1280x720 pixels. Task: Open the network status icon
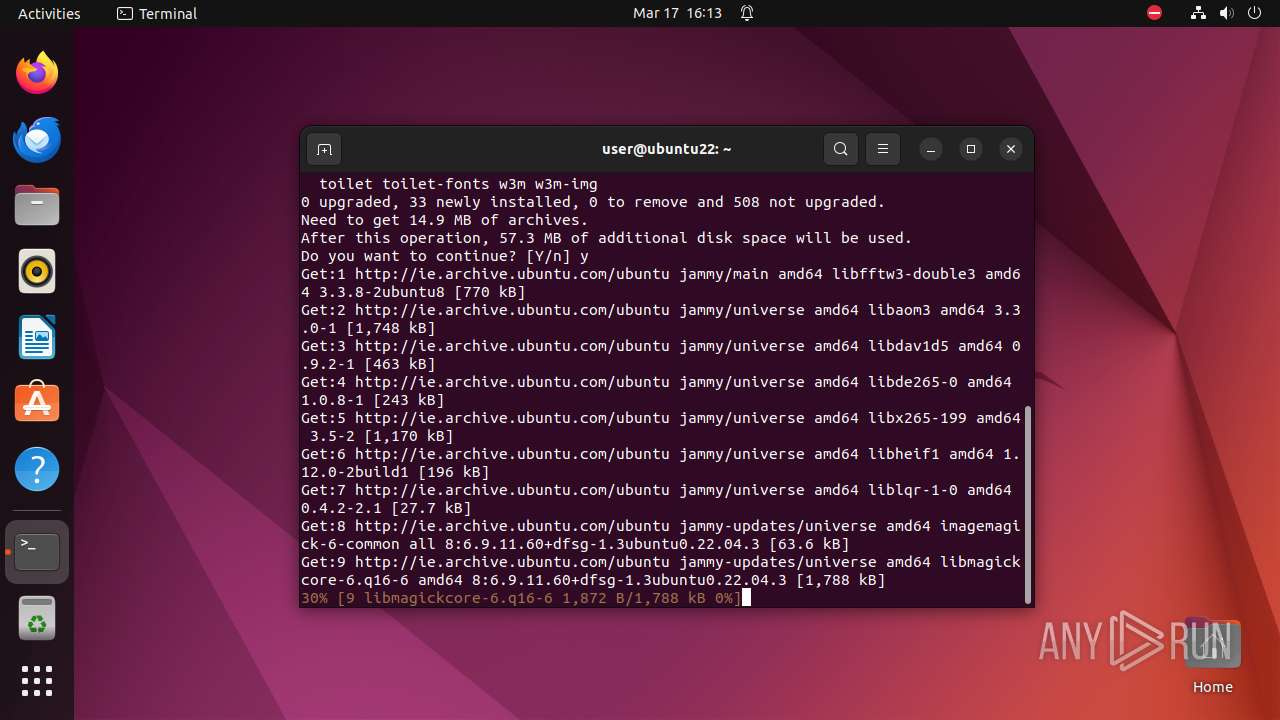click(x=1198, y=13)
